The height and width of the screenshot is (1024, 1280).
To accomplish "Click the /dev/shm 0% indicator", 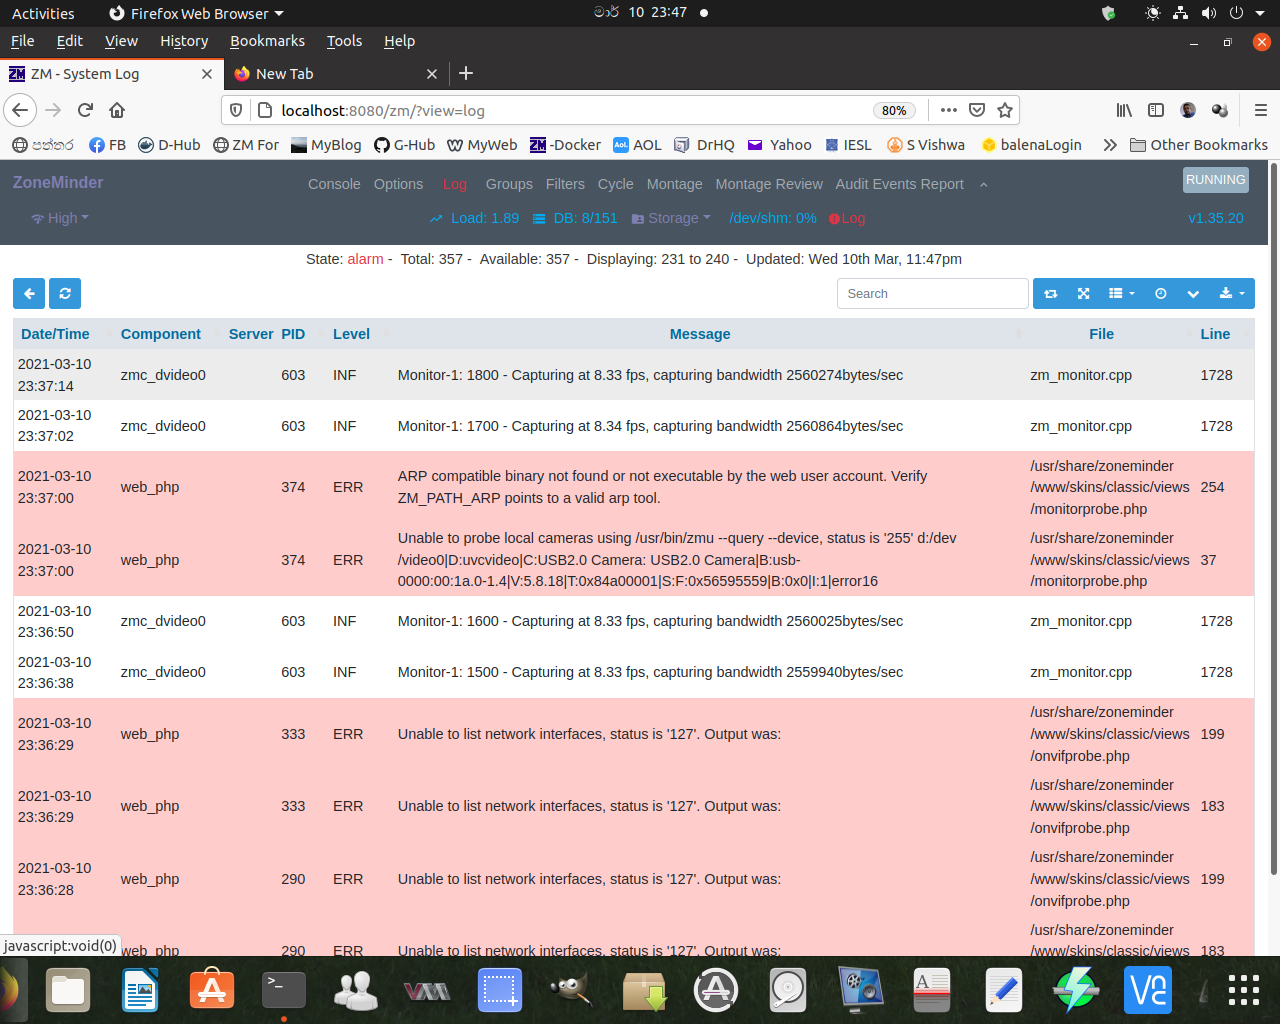I will pos(773,218).
